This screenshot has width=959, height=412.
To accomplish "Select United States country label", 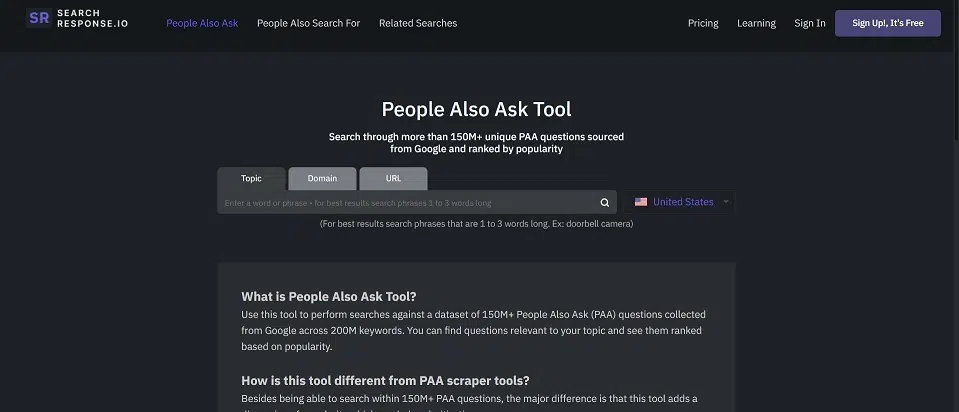I will tap(683, 202).
